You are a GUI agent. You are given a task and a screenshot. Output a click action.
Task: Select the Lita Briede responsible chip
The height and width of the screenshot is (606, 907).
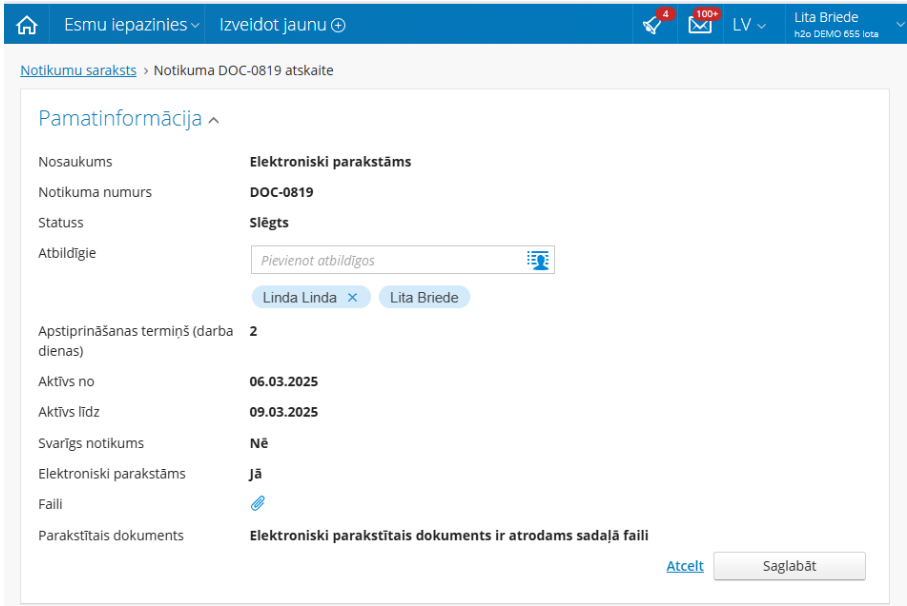[424, 297]
